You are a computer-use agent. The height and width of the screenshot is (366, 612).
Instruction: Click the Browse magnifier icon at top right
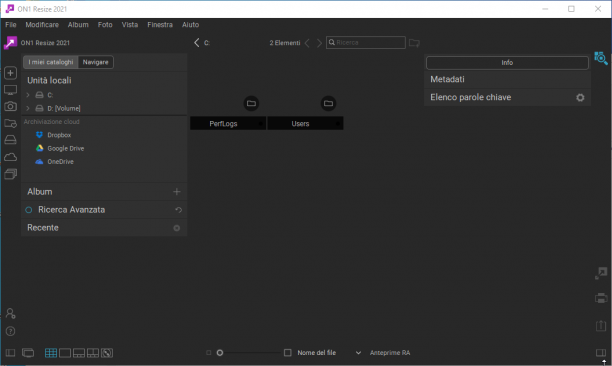601,58
